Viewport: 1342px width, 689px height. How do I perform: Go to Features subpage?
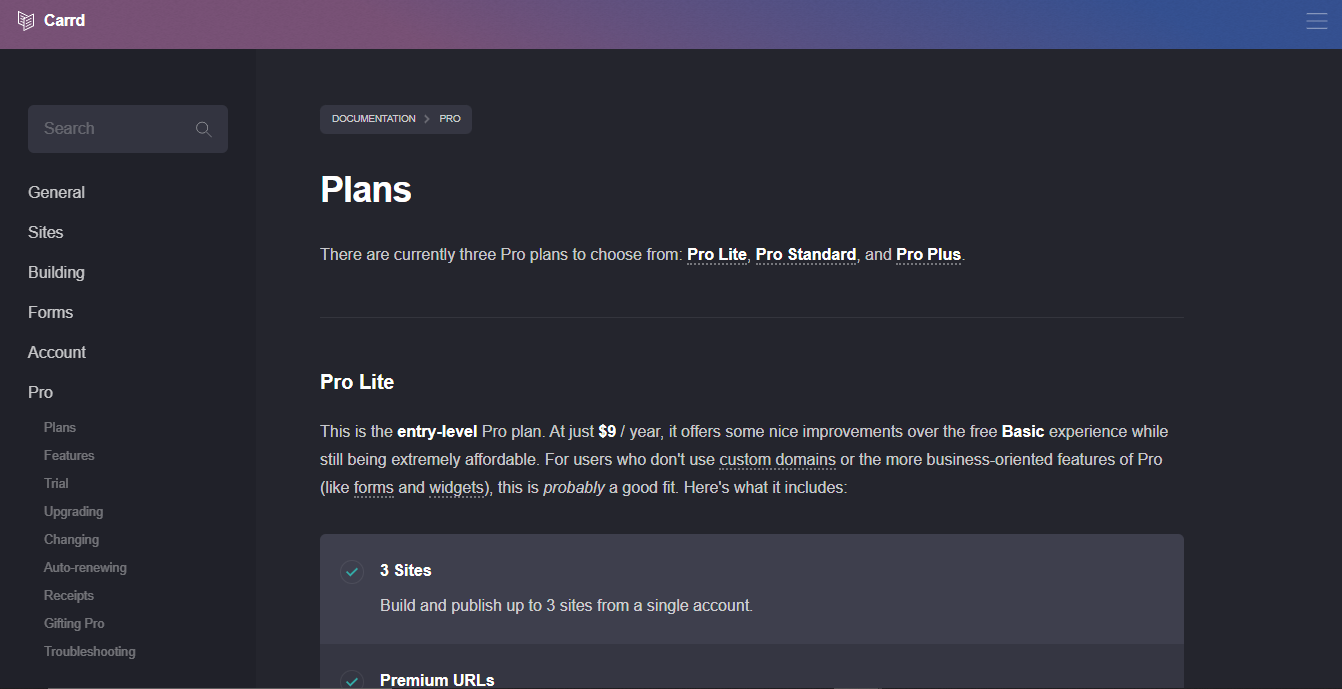[x=69, y=455]
